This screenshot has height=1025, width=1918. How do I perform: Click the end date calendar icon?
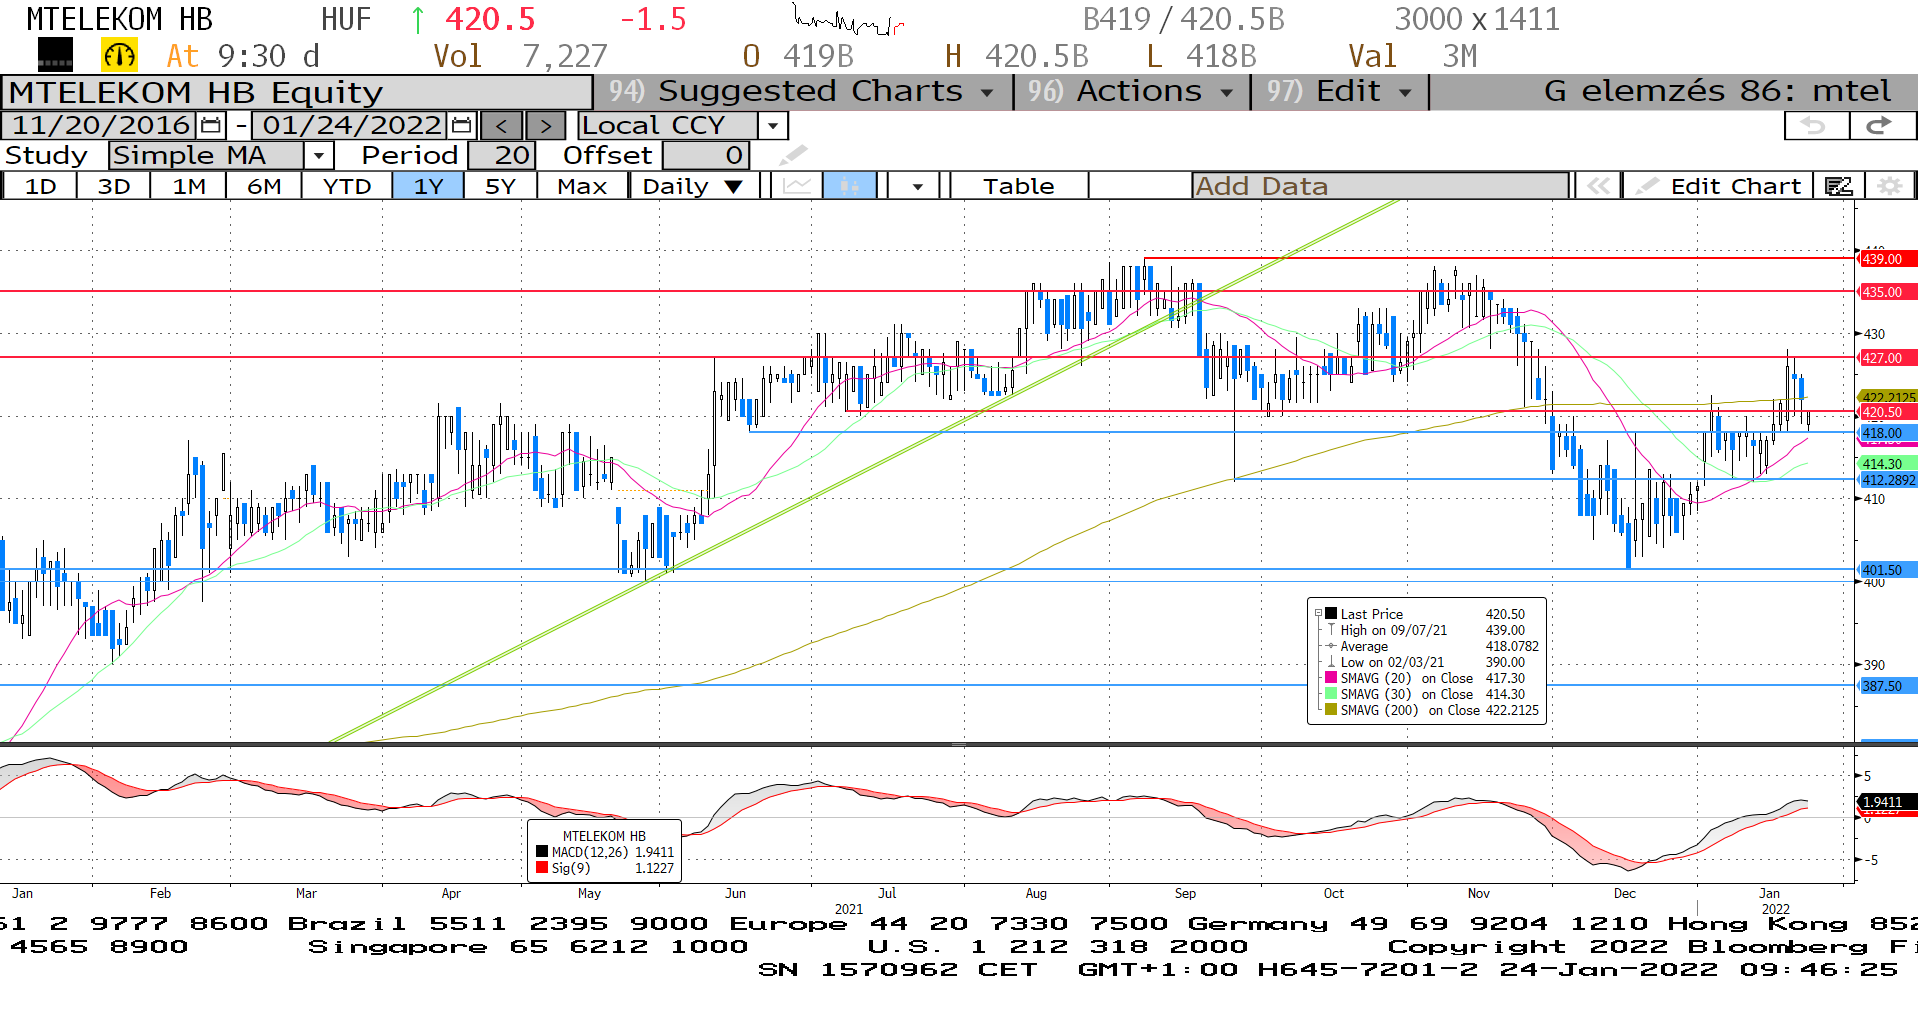(x=461, y=125)
